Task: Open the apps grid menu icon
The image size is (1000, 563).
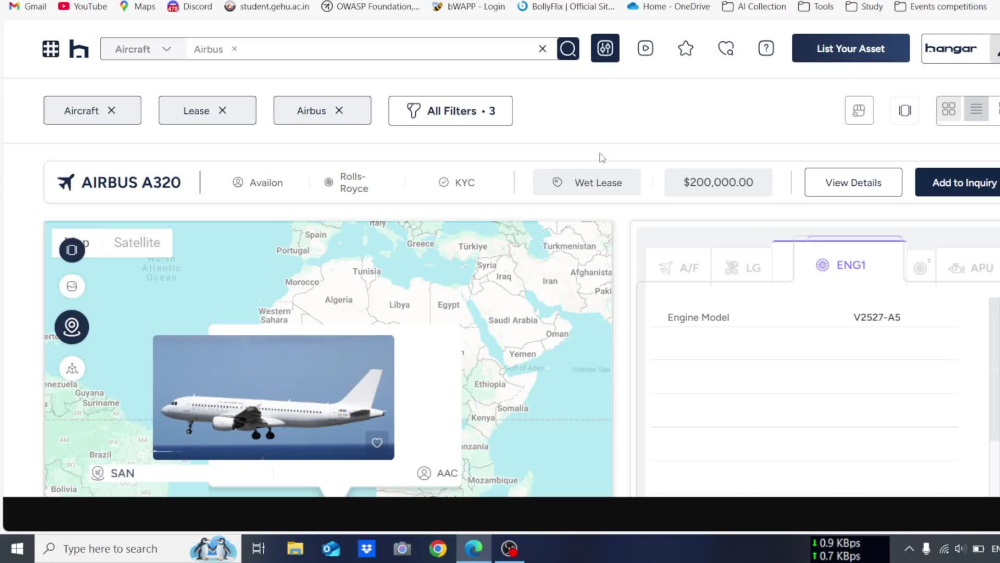Action: point(50,49)
